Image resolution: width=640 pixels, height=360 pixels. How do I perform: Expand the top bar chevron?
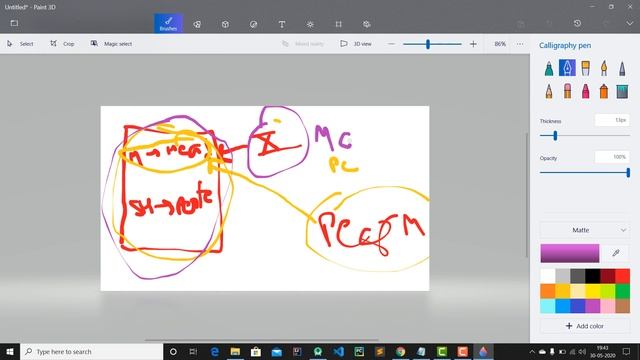coord(629,23)
